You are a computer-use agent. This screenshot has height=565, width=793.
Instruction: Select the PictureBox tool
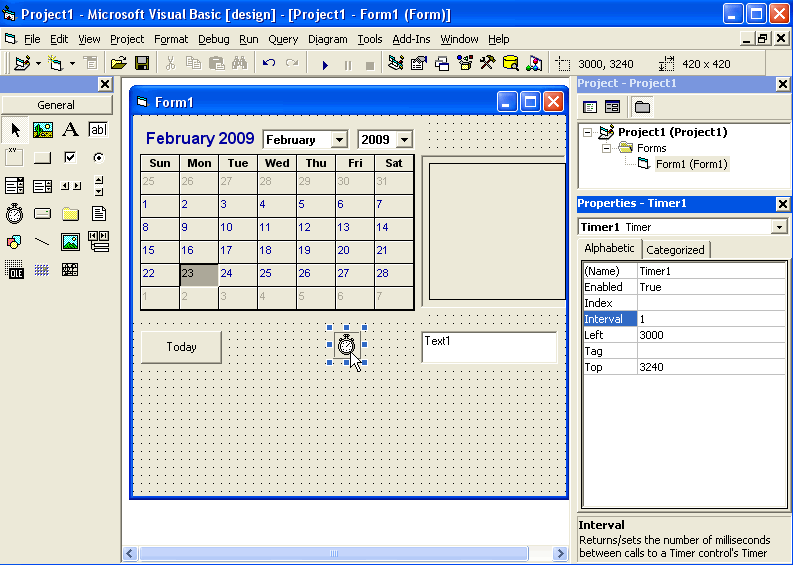pos(43,130)
